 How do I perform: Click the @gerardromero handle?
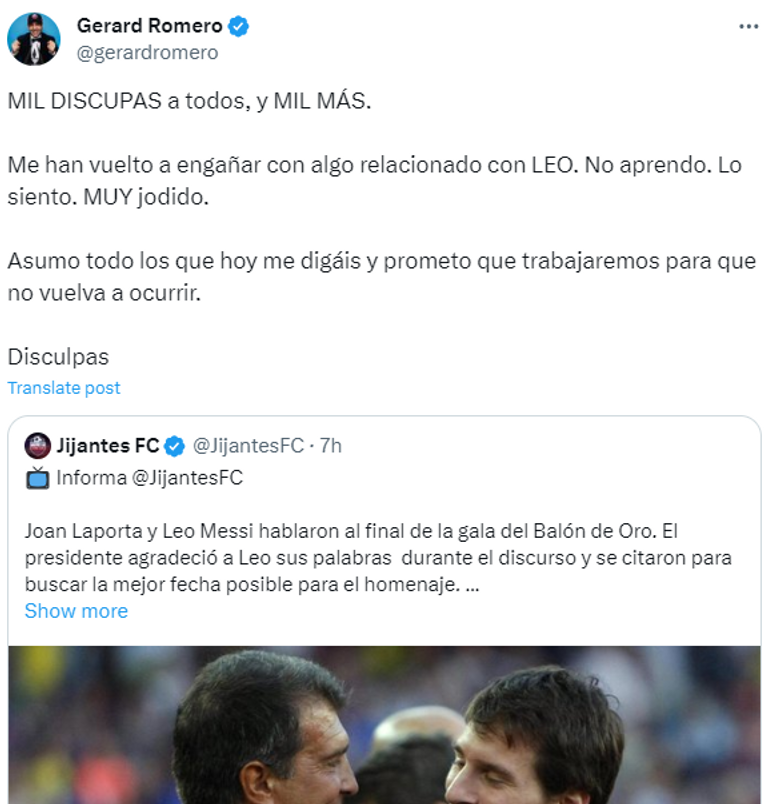point(147,53)
